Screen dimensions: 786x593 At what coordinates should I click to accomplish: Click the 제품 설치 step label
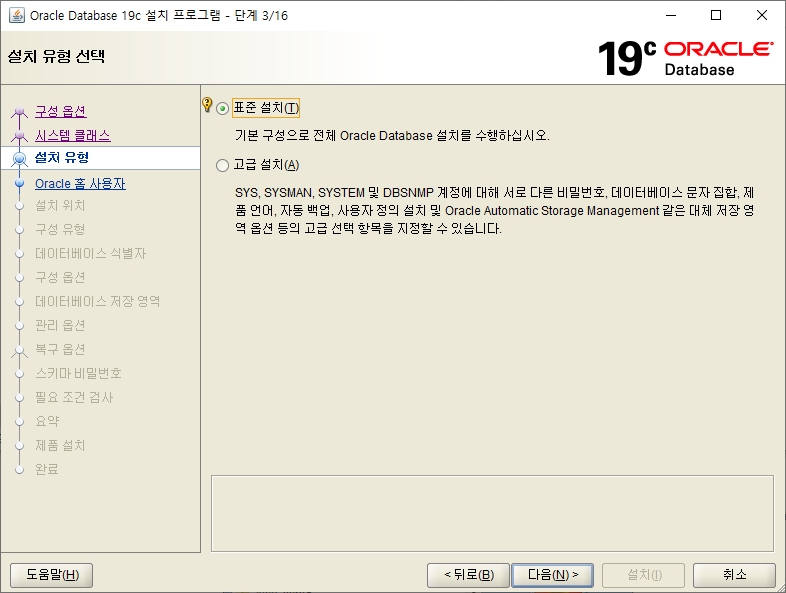[x=60, y=445]
